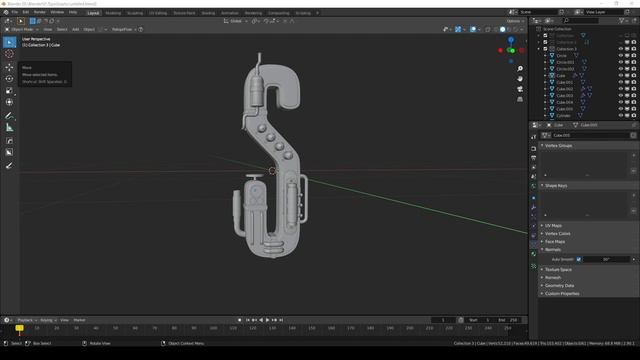This screenshot has width=640, height=360.
Task: Add a new shape key with plus
Action: coord(633,195)
